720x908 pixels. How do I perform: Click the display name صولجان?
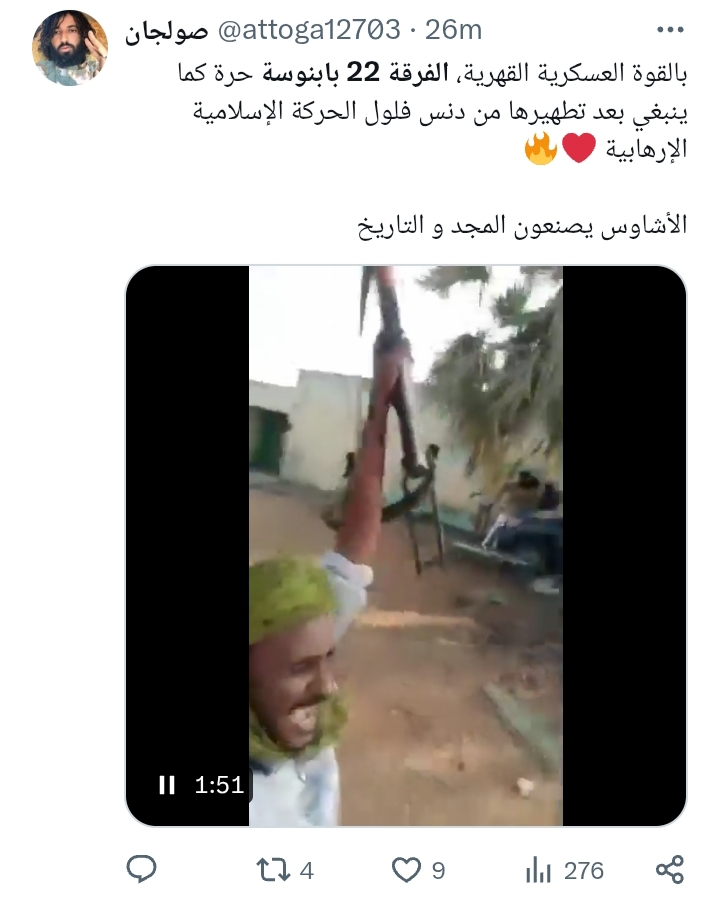pyautogui.click(x=167, y=31)
